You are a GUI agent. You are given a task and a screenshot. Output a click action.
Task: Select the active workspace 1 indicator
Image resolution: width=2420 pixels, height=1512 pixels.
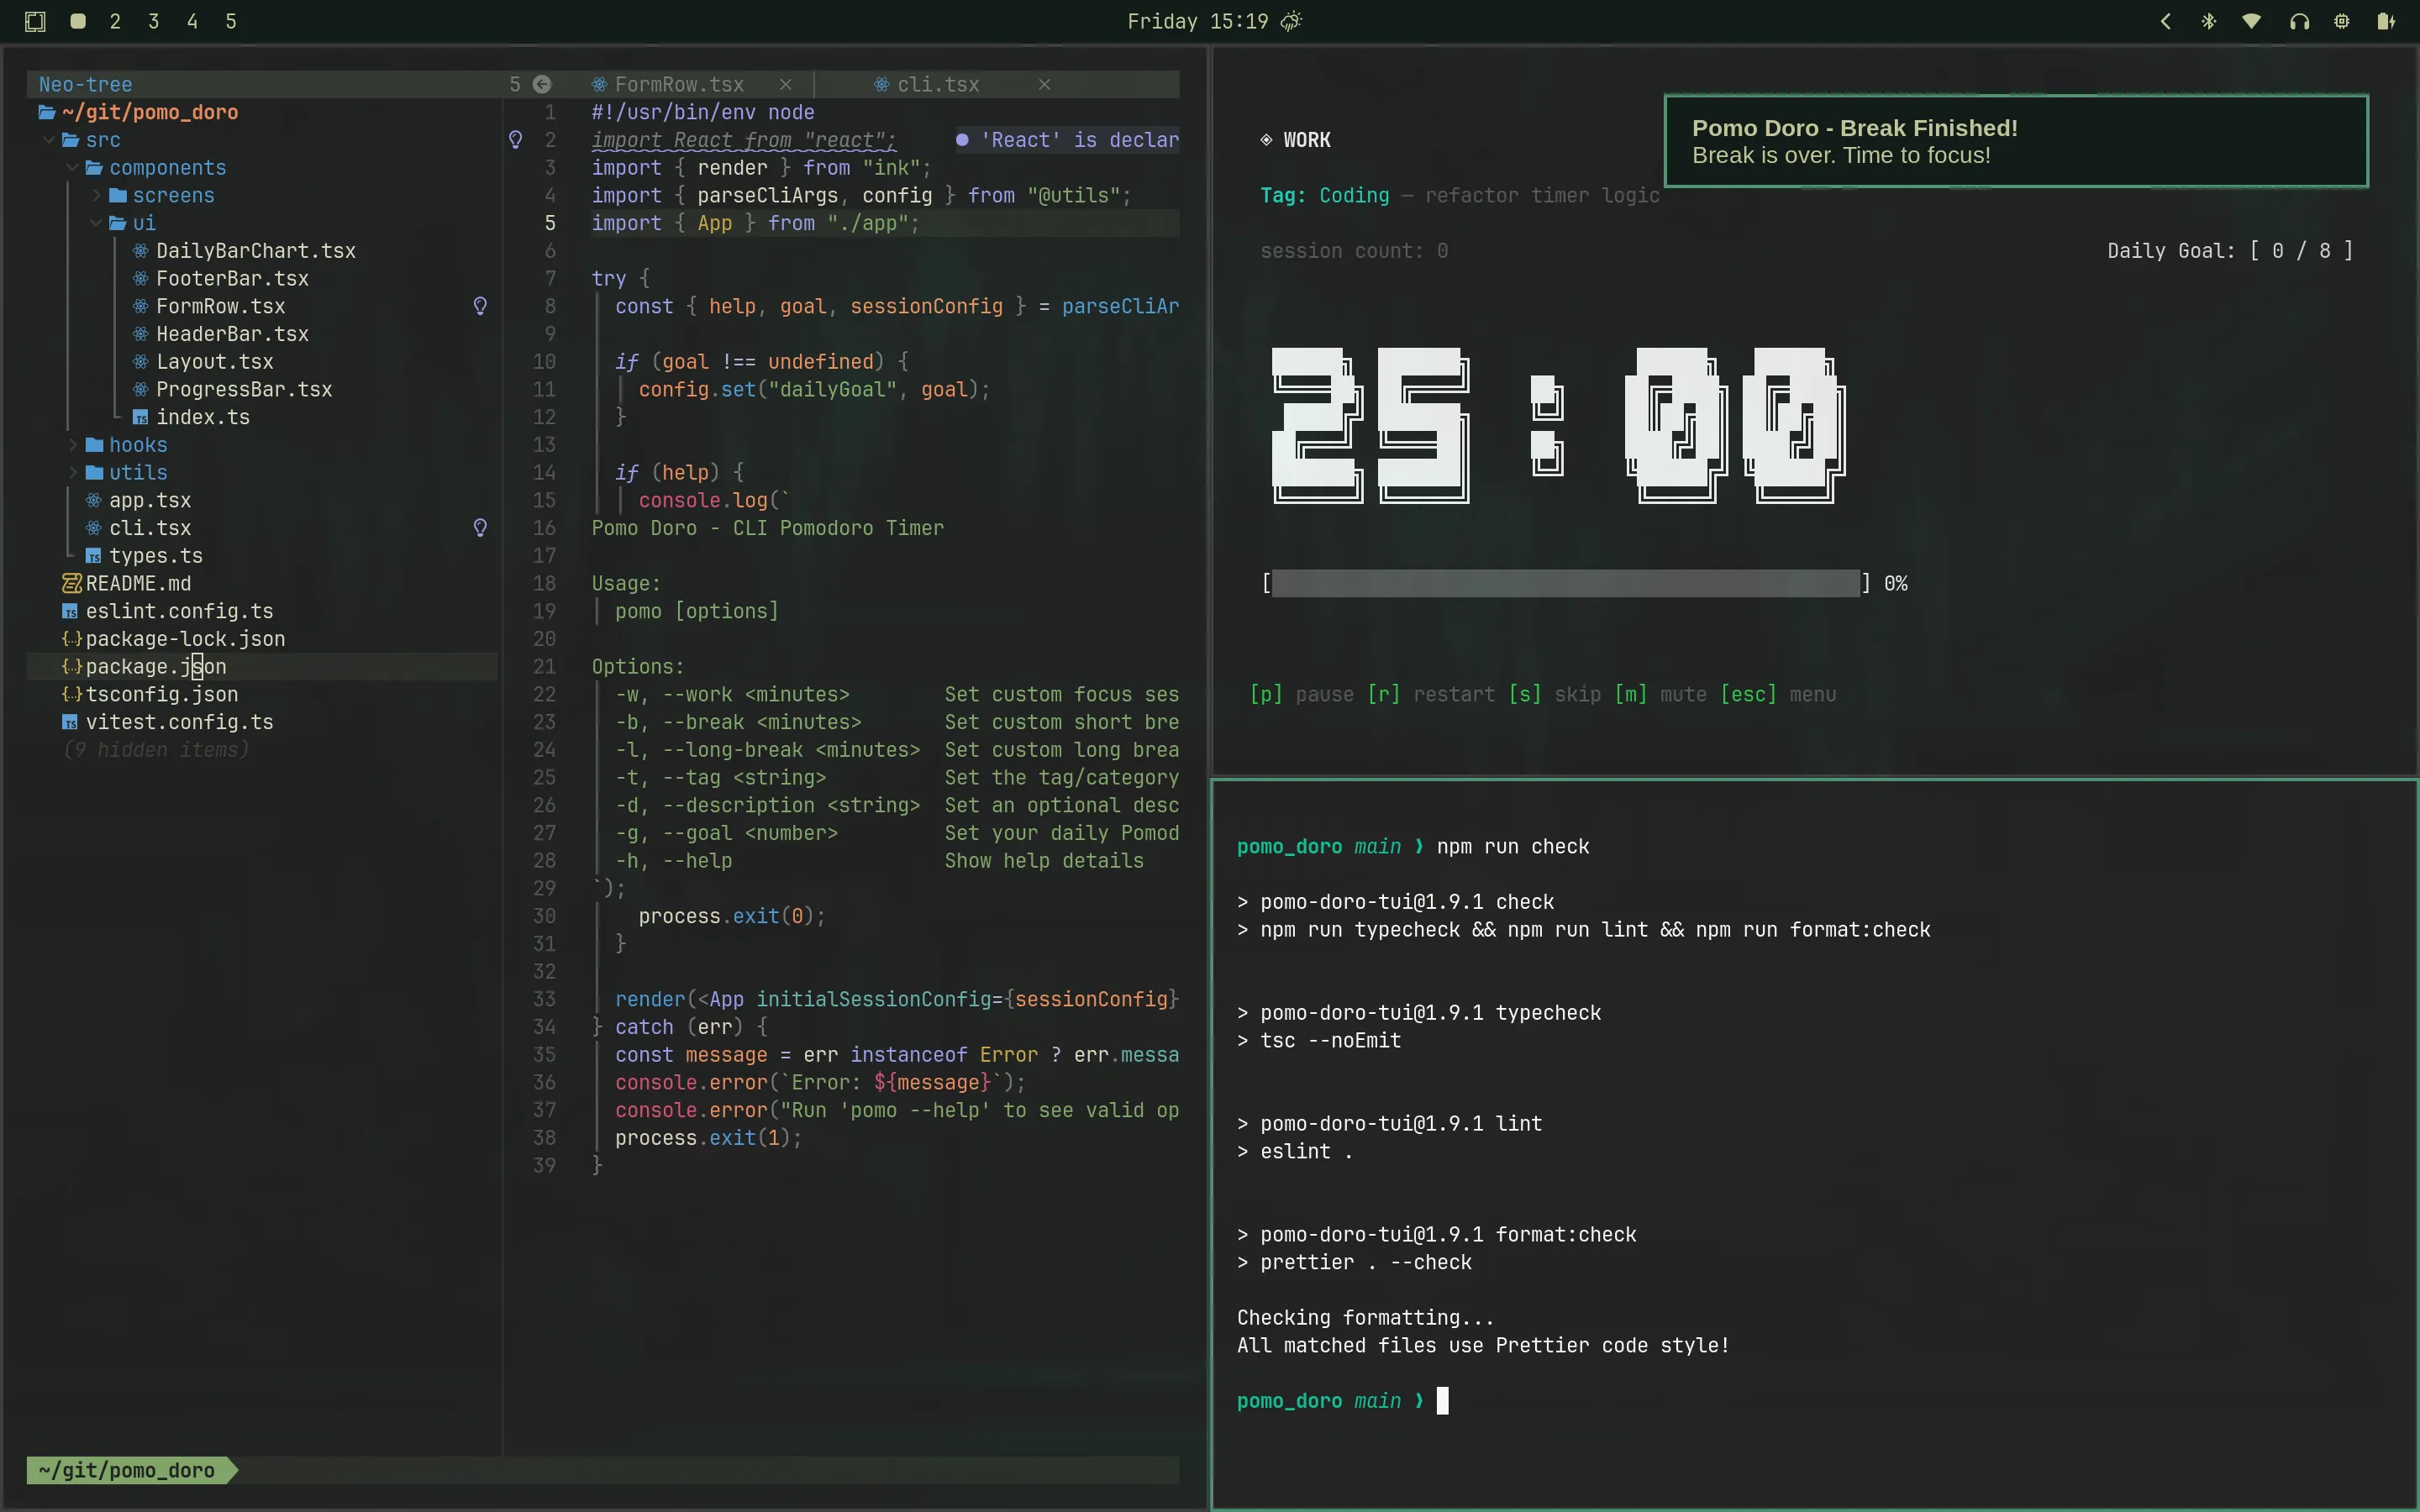click(x=78, y=21)
